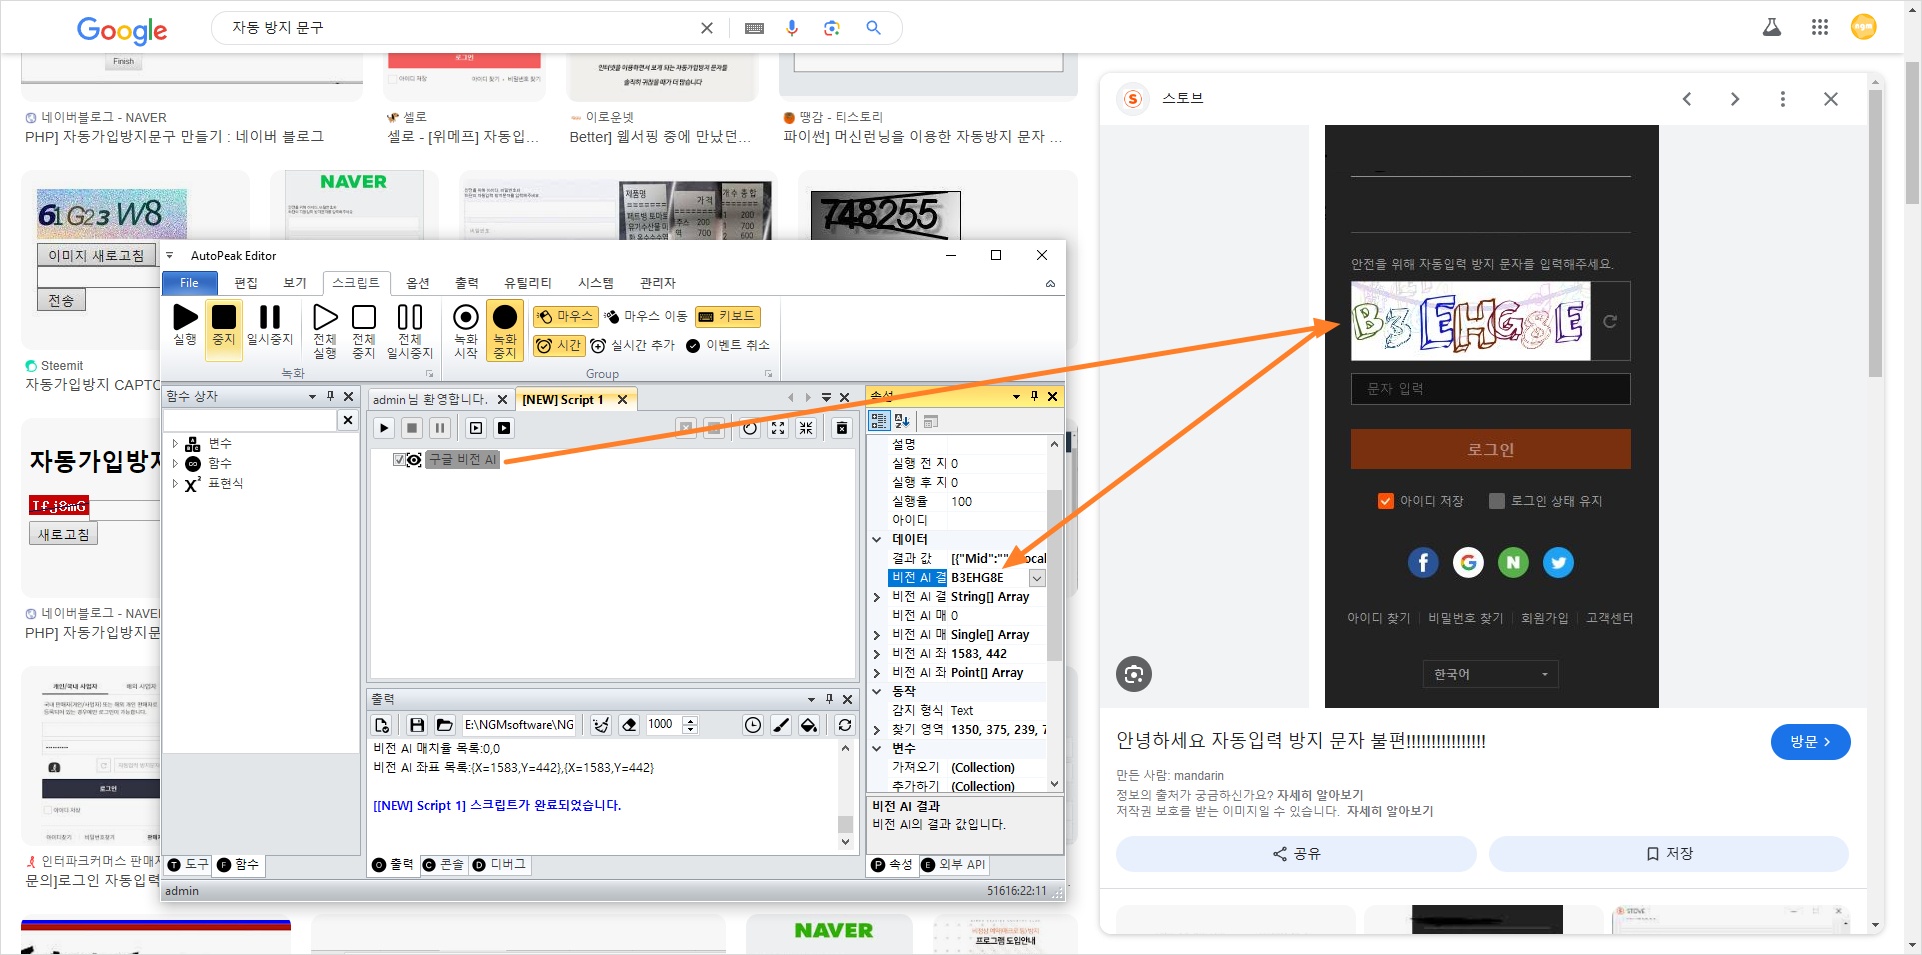1922x955 pixels.
Task: Collapse the 데이터 property category
Action: click(877, 539)
